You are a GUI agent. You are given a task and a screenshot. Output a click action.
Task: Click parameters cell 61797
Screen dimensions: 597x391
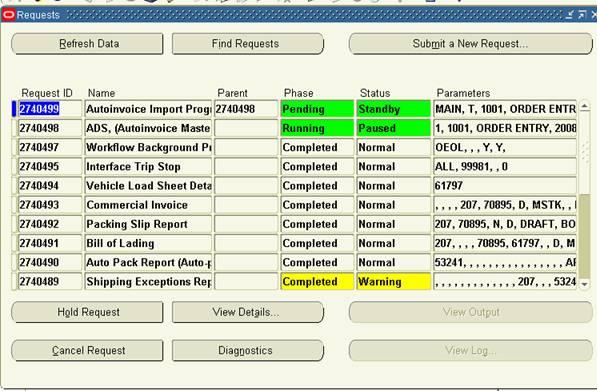[x=505, y=186]
